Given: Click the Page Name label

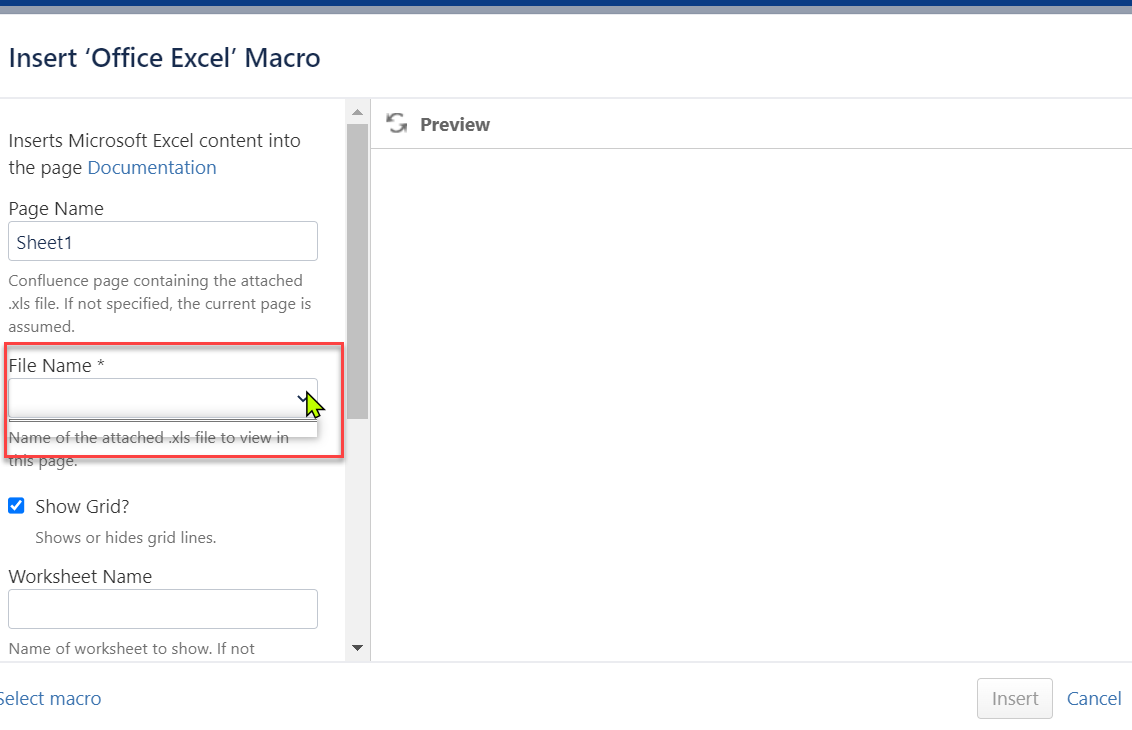Looking at the screenshot, I should (56, 209).
